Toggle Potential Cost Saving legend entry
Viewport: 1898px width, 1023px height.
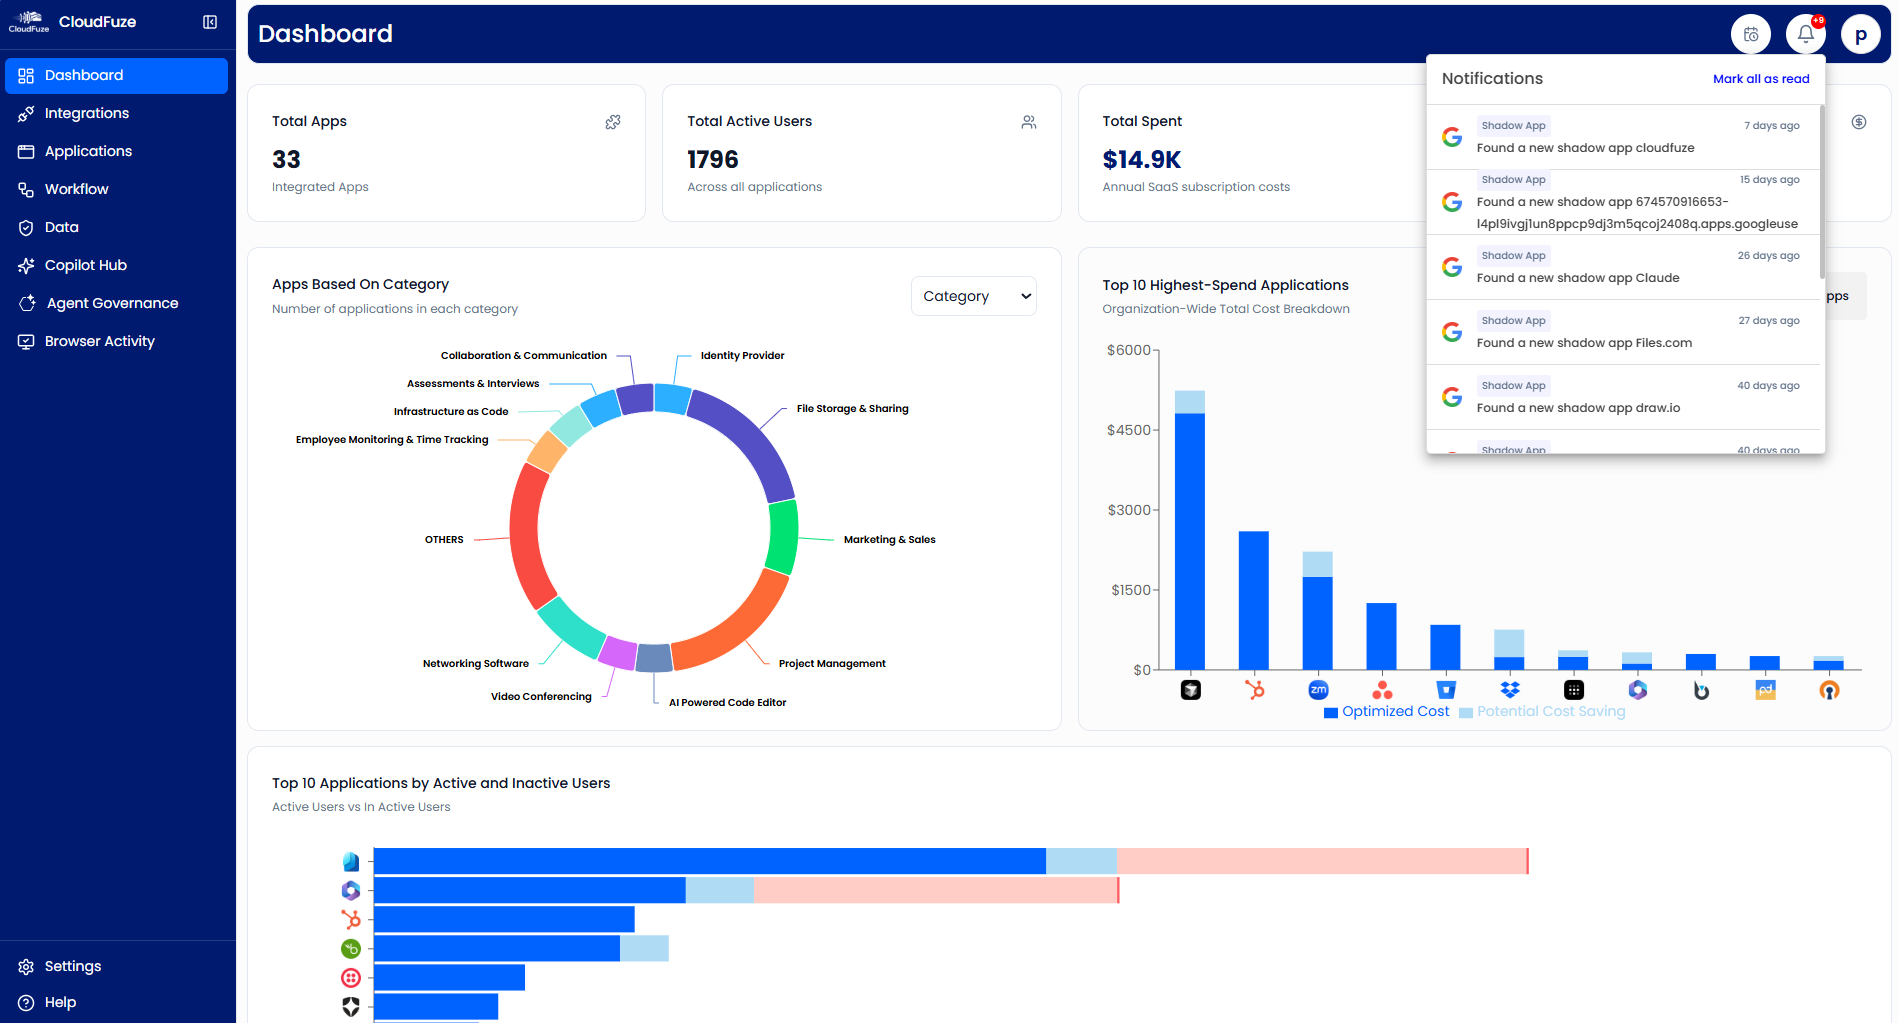(1542, 711)
